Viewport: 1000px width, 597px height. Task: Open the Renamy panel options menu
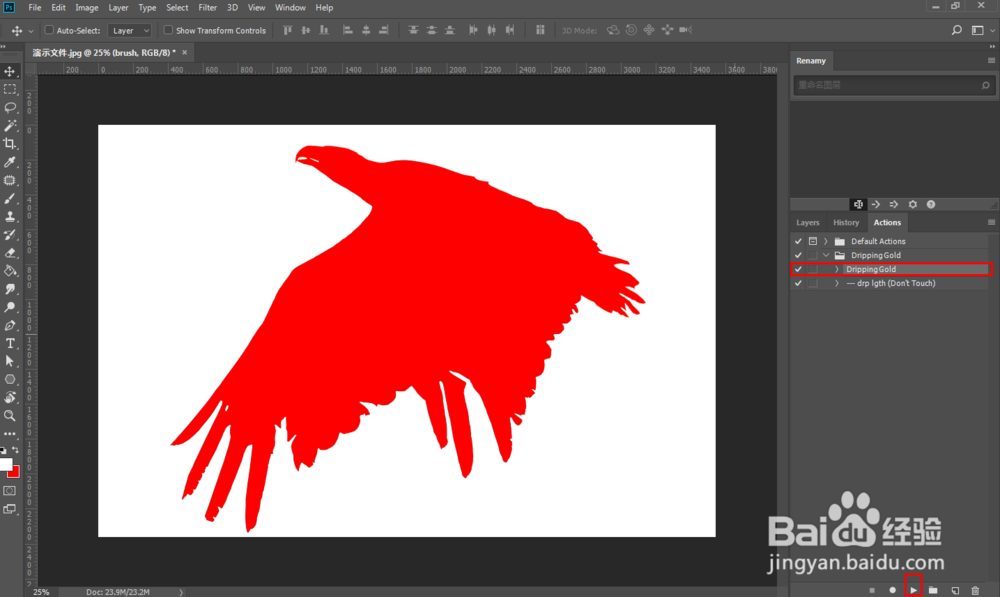coord(991,61)
